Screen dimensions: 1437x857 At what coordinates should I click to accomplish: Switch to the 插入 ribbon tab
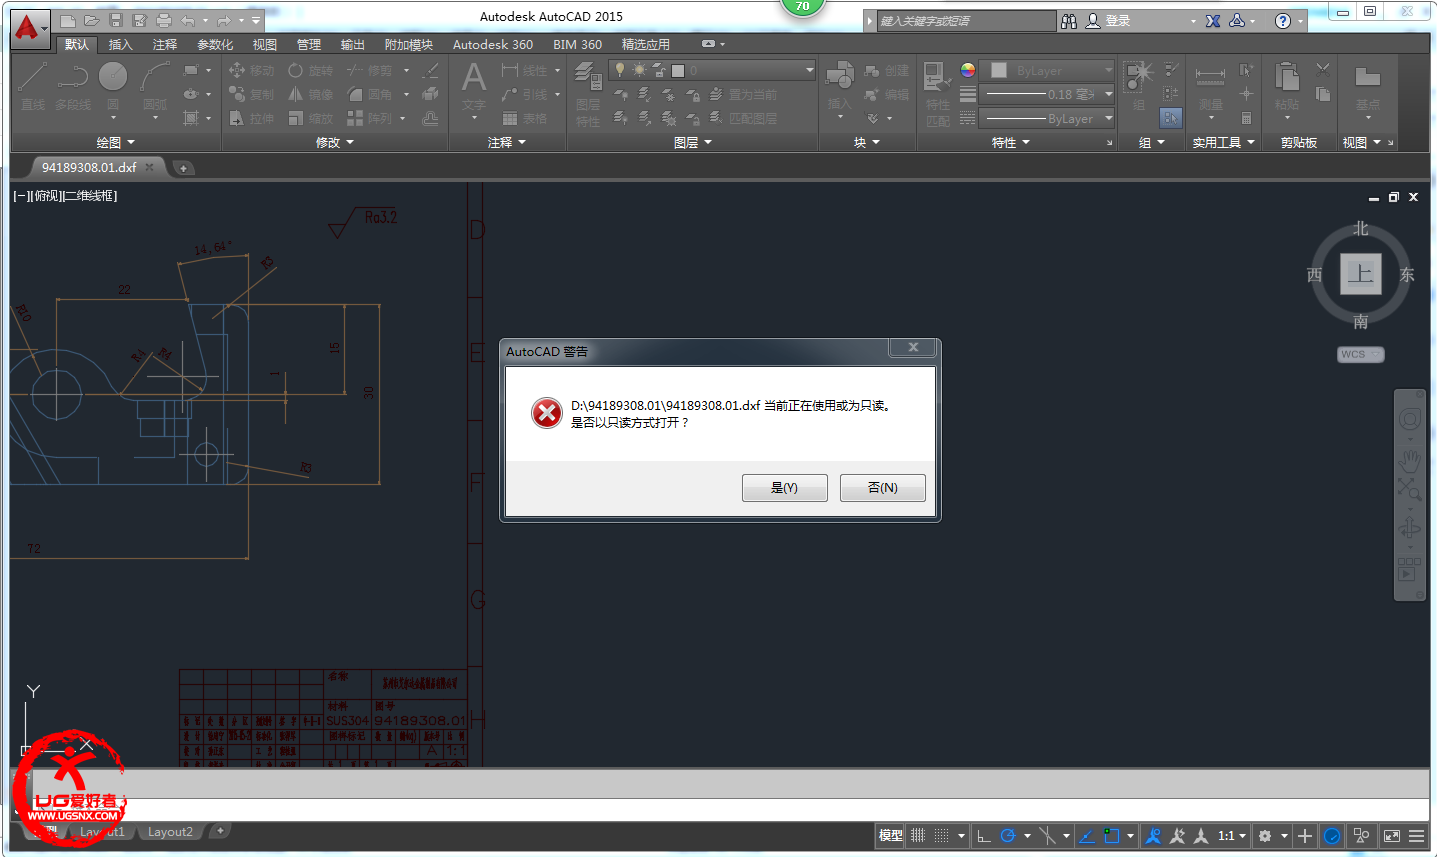120,44
